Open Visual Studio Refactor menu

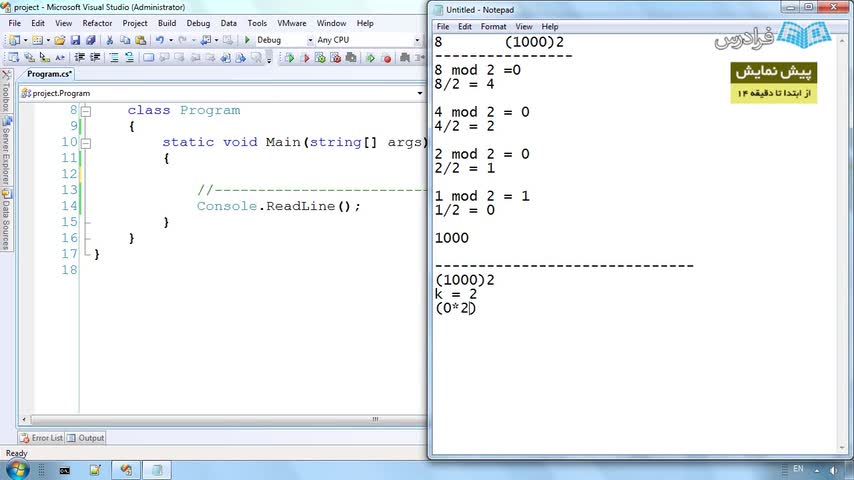(x=97, y=23)
